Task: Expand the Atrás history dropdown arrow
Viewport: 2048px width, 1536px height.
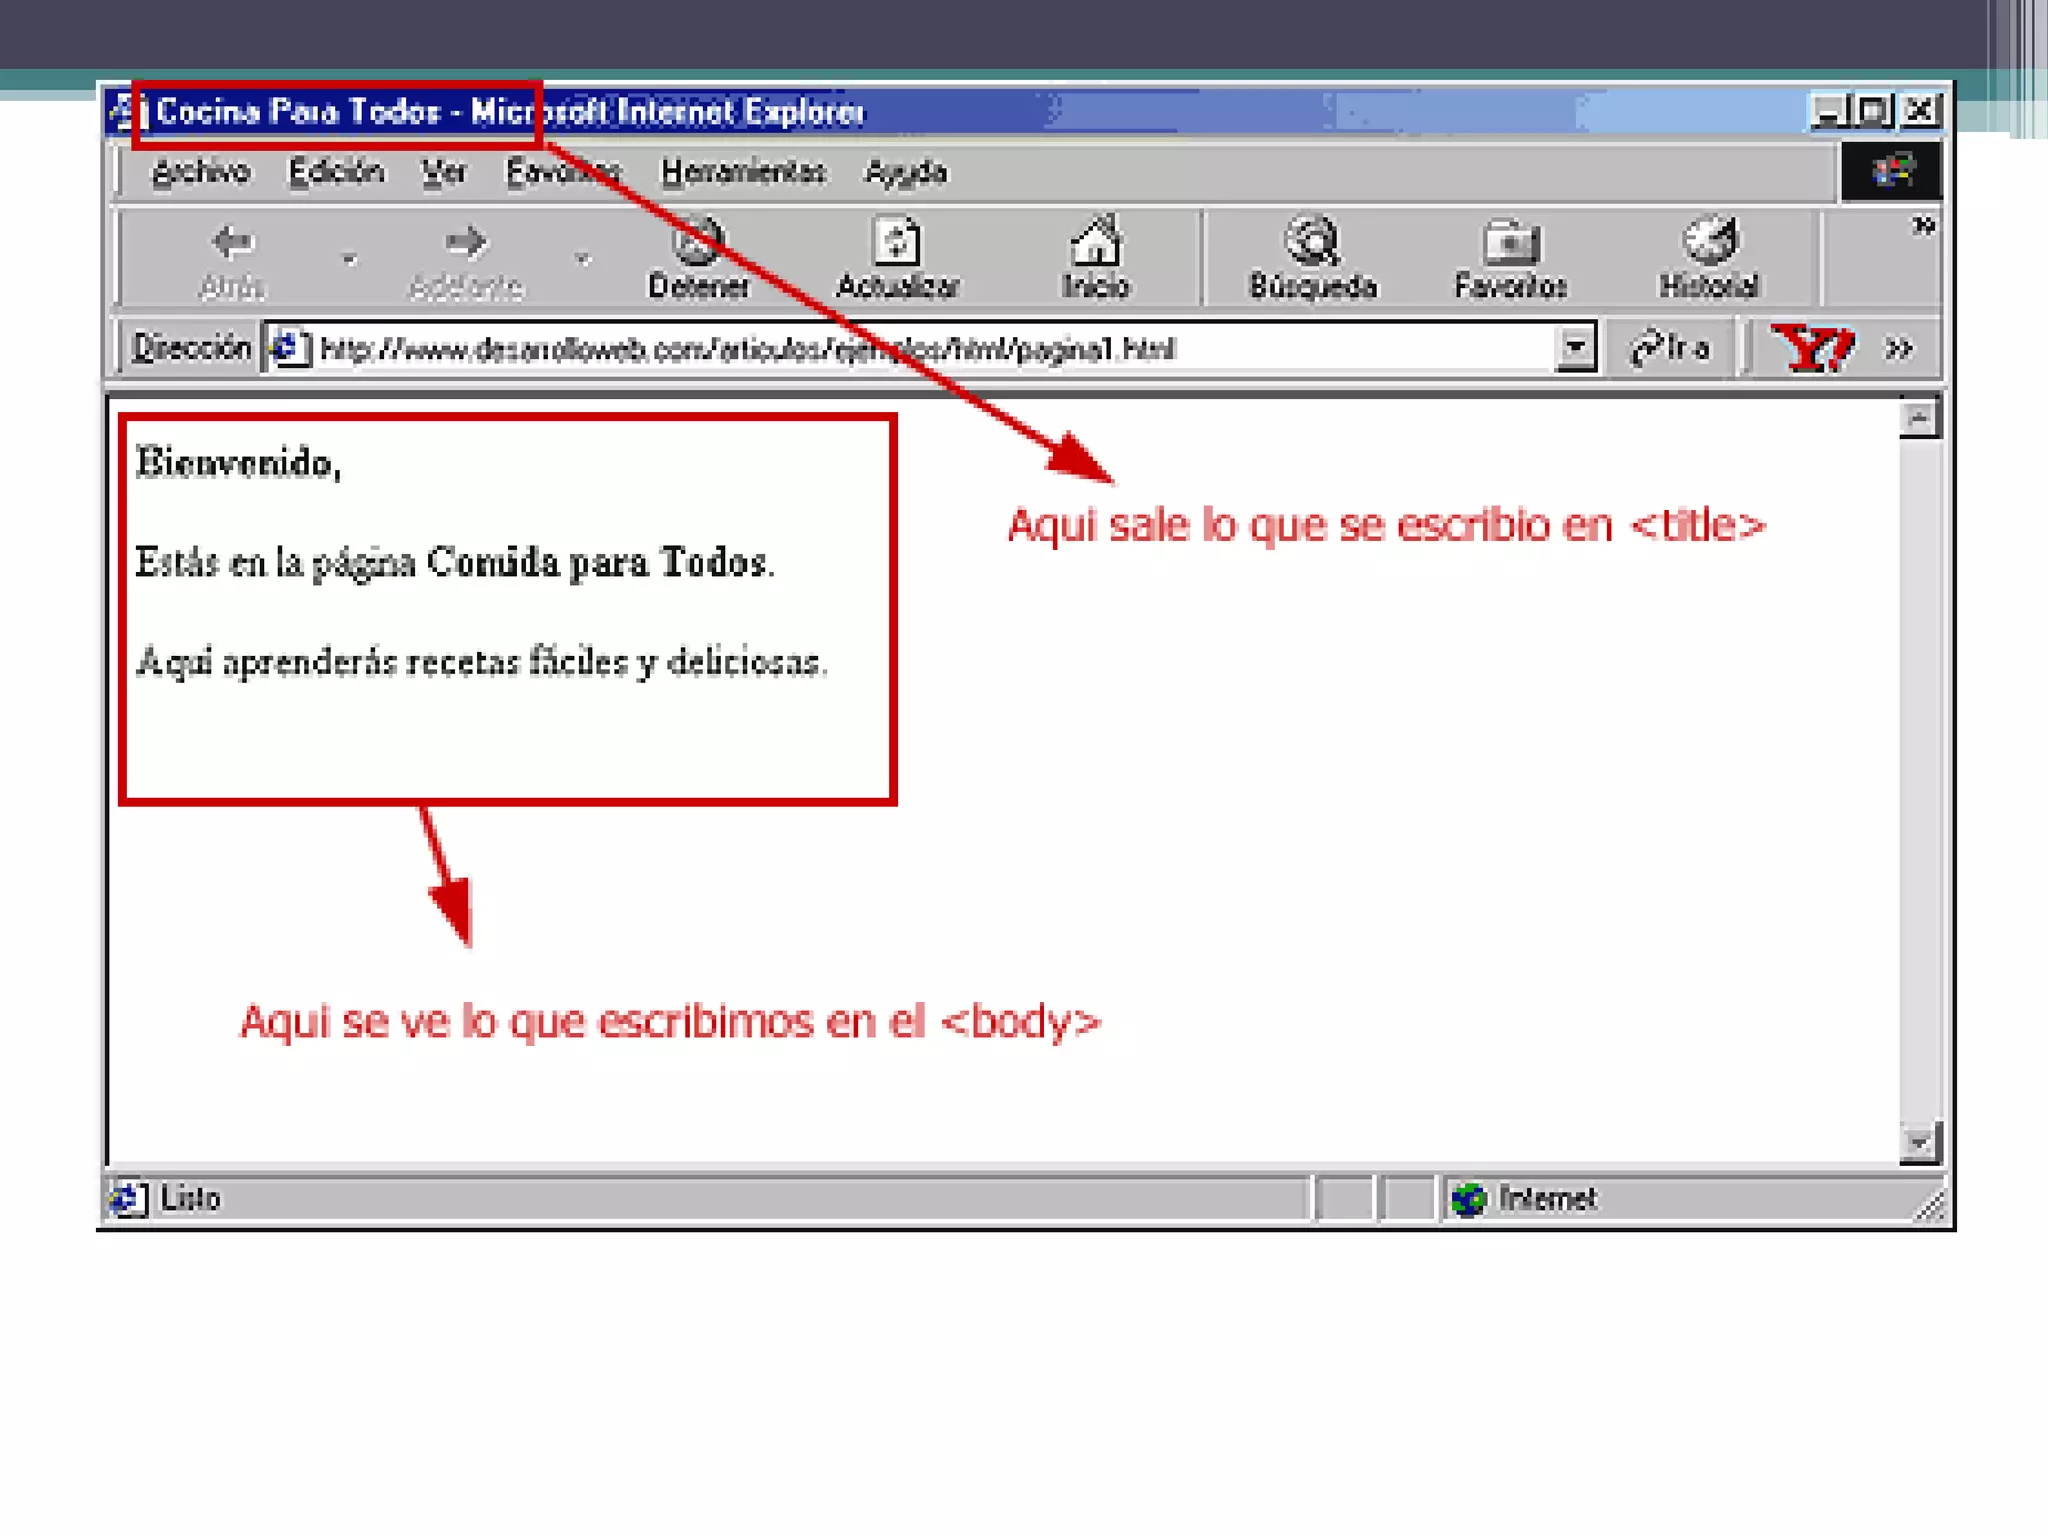Action: (x=349, y=260)
